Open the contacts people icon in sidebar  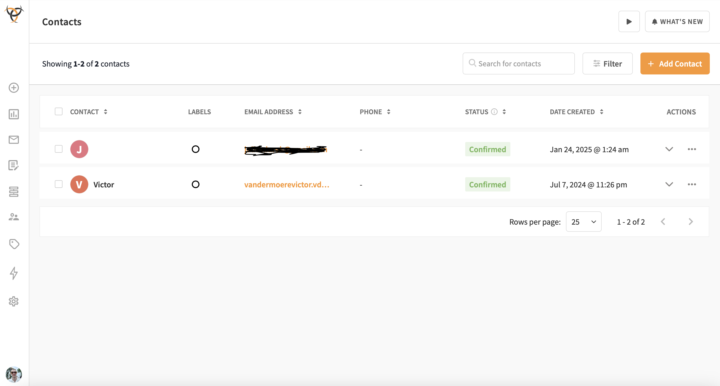14,217
